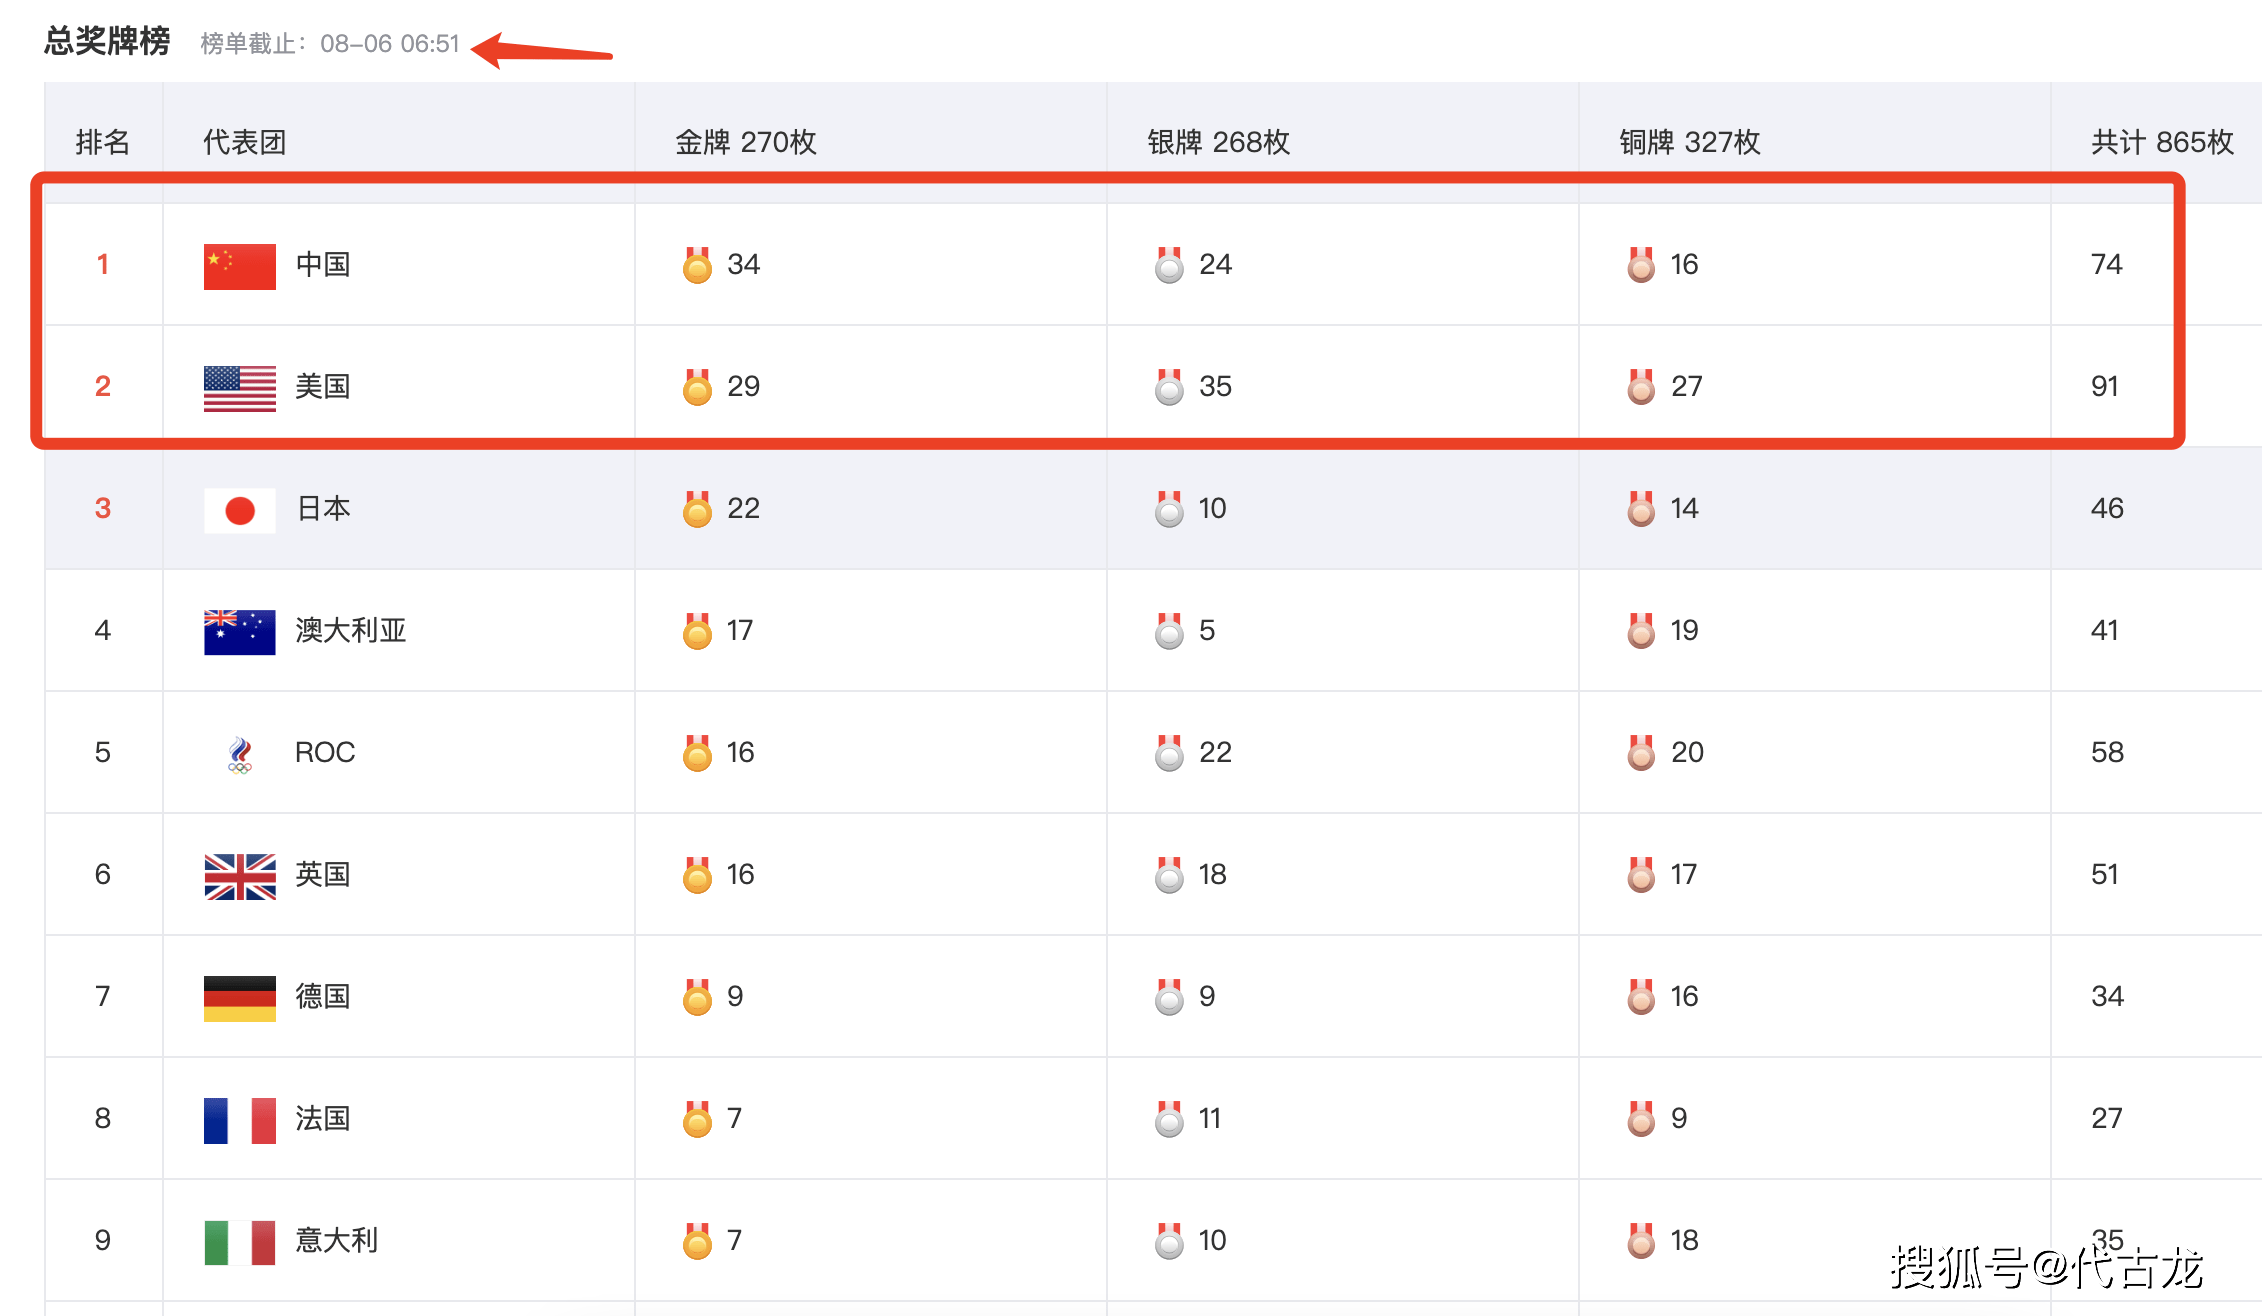
Task: Click bronze medal icon in ROC row
Action: coord(1641,753)
